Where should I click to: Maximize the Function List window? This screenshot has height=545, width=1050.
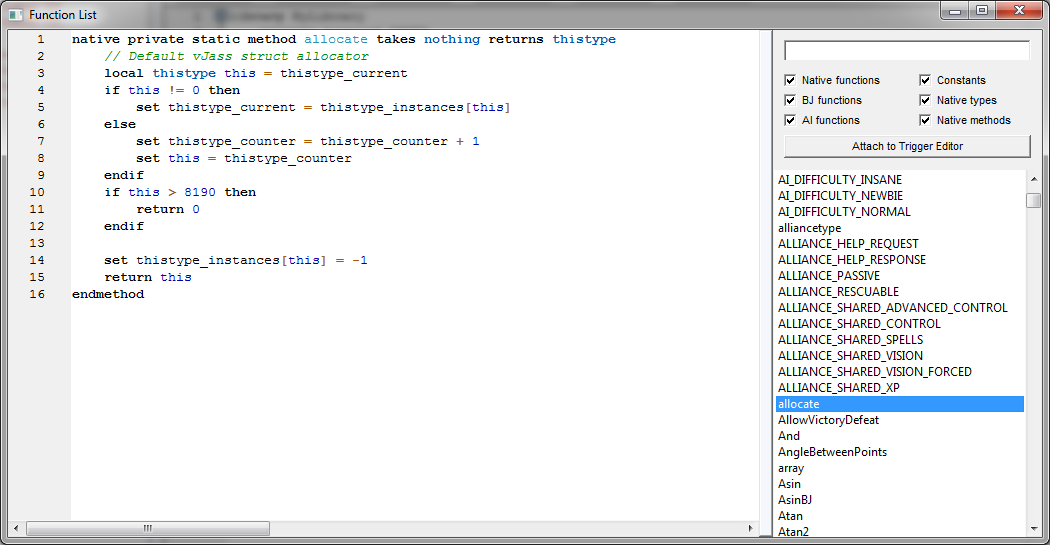coord(982,10)
